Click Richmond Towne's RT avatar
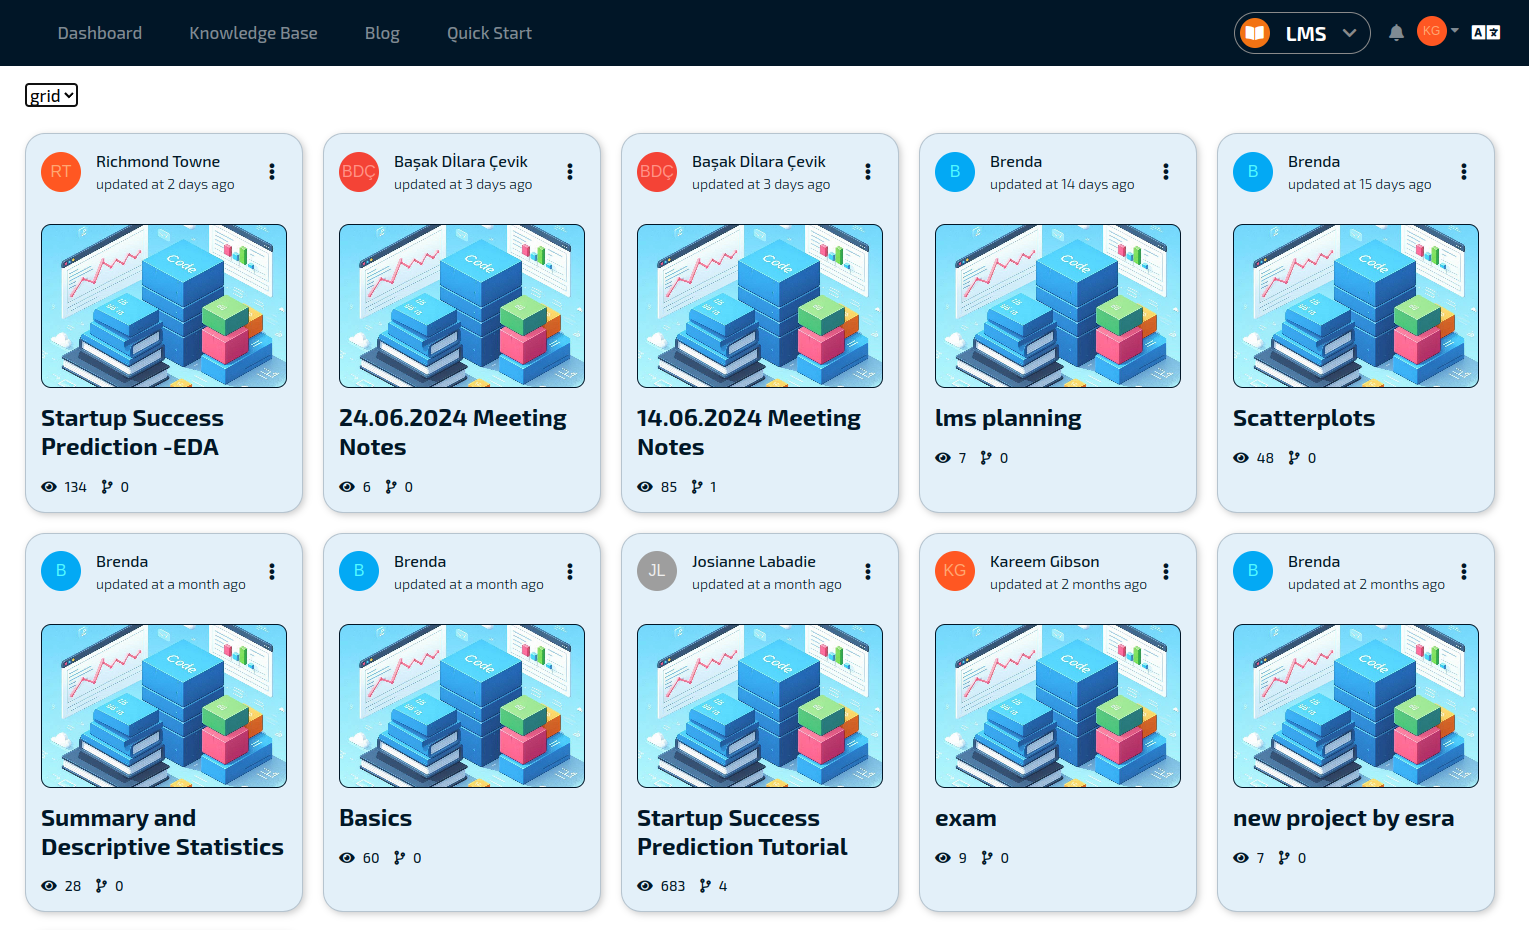Screen dimensions: 1529x930 (61, 172)
